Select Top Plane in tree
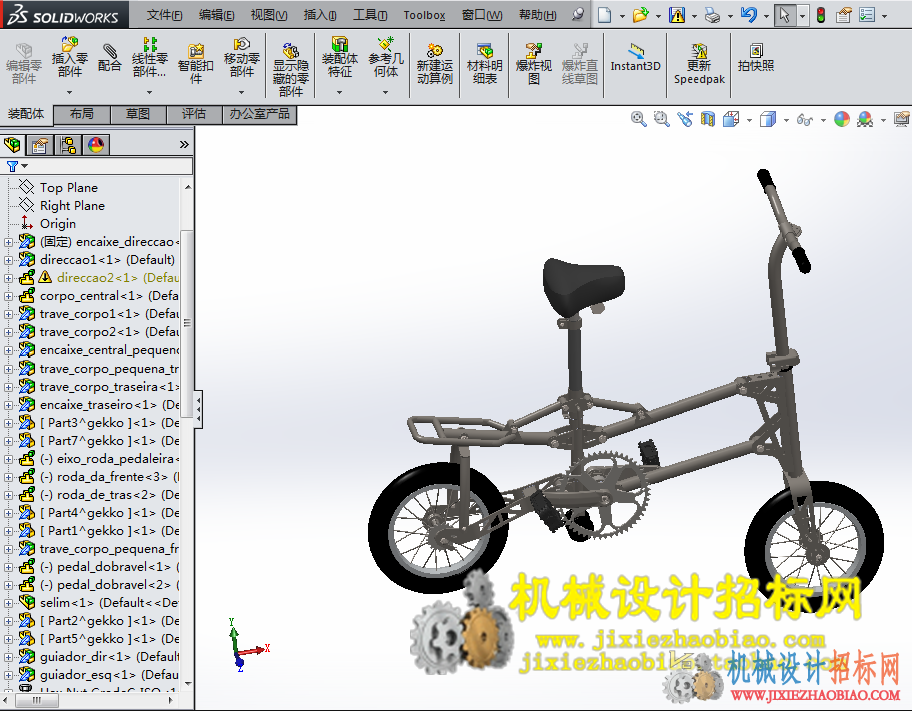912x711 pixels. 69,188
